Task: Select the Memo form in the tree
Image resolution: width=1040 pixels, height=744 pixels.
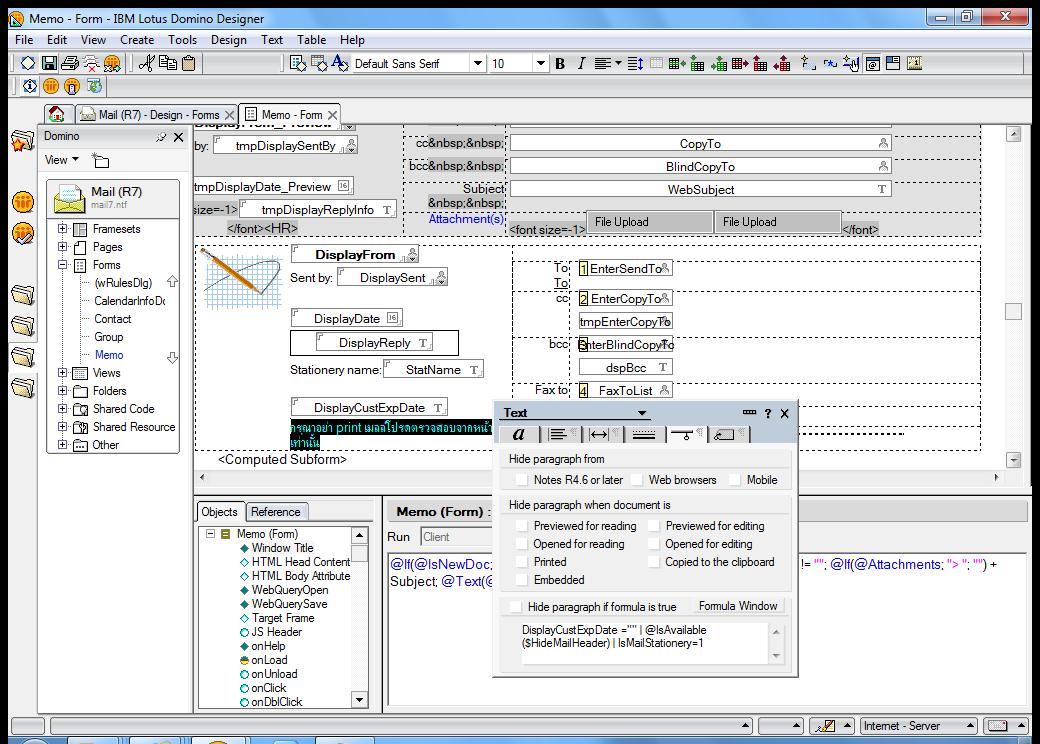Action: [109, 355]
